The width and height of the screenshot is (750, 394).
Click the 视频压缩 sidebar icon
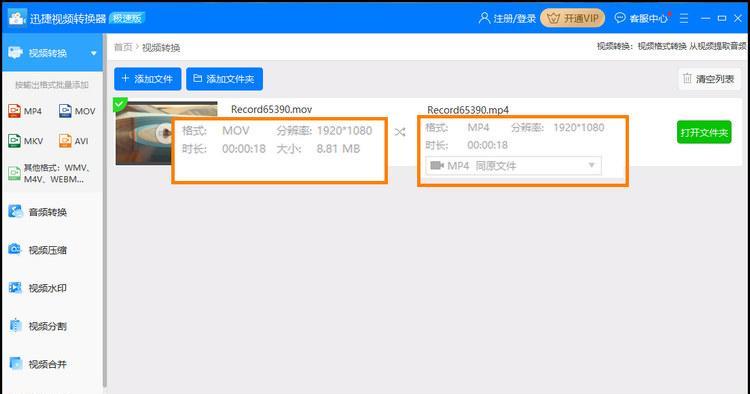pos(15,250)
